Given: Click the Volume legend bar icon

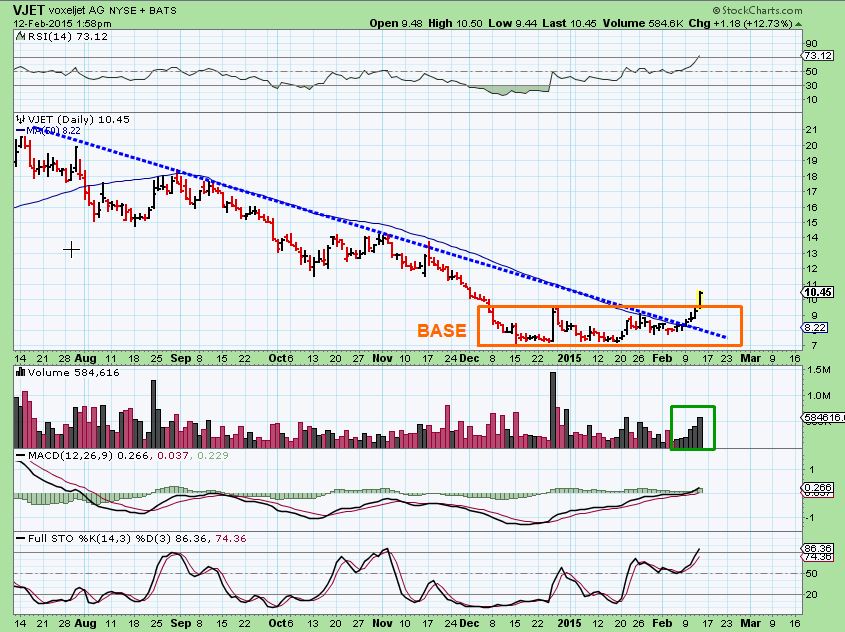Looking at the screenshot, I should [20, 372].
